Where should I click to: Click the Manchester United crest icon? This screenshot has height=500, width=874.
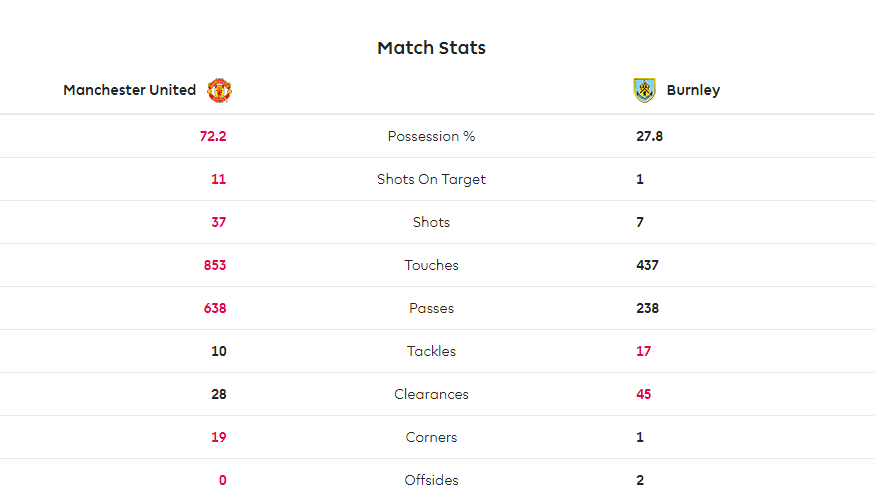[x=219, y=90]
